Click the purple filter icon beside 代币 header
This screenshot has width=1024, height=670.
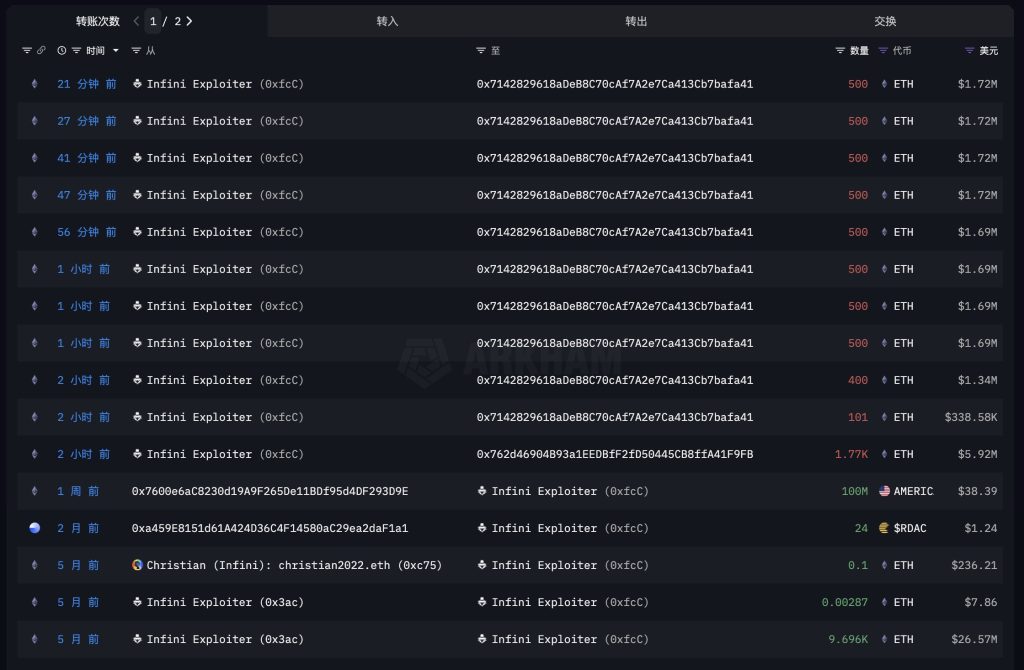click(882, 50)
